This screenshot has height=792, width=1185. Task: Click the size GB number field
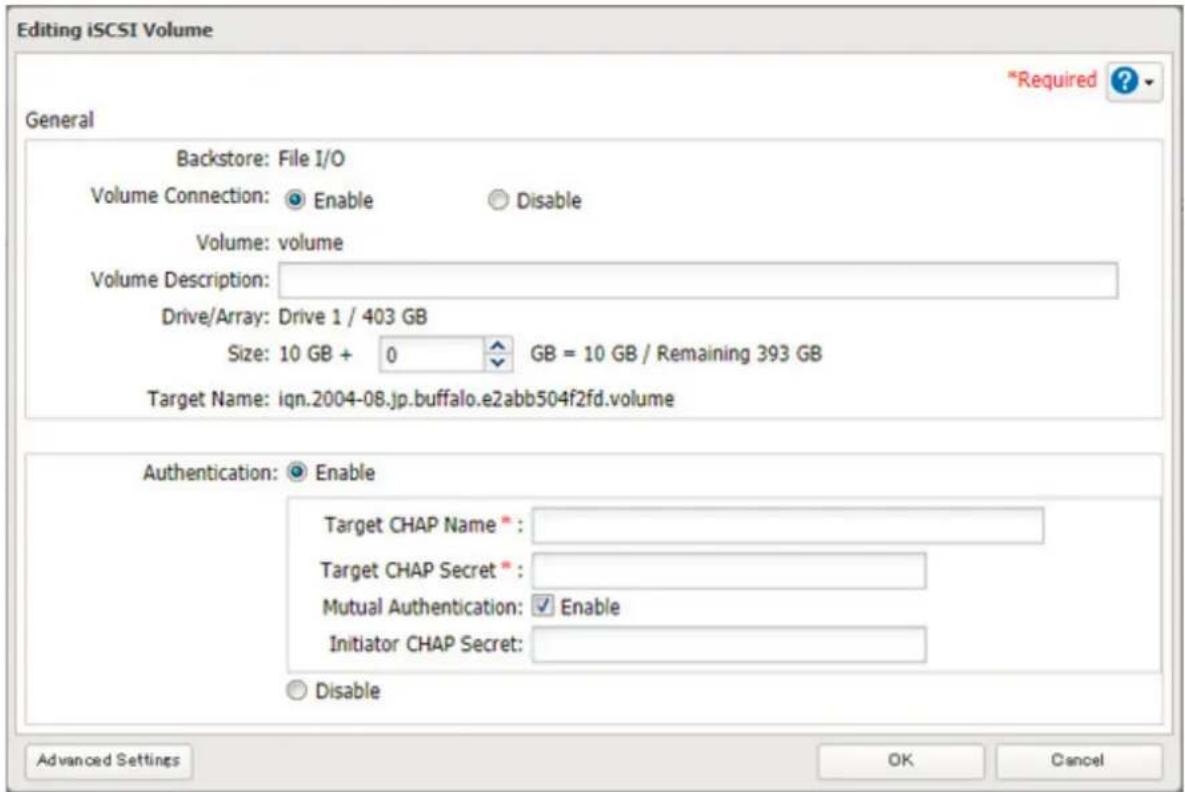[x=432, y=354]
